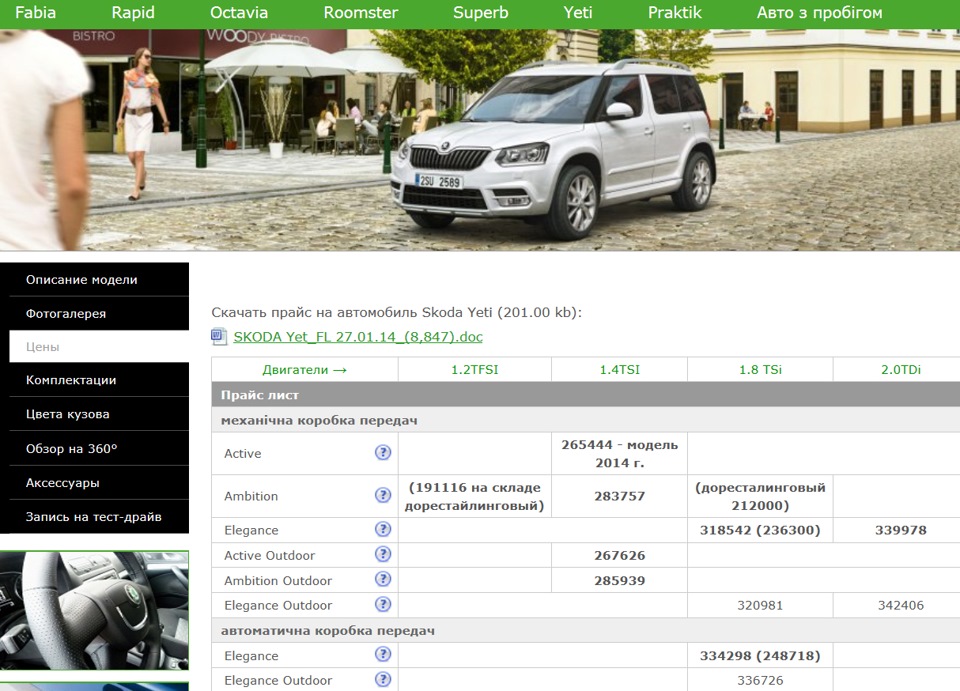Open help icon for Ambition trim
960x691 pixels.
[383, 495]
